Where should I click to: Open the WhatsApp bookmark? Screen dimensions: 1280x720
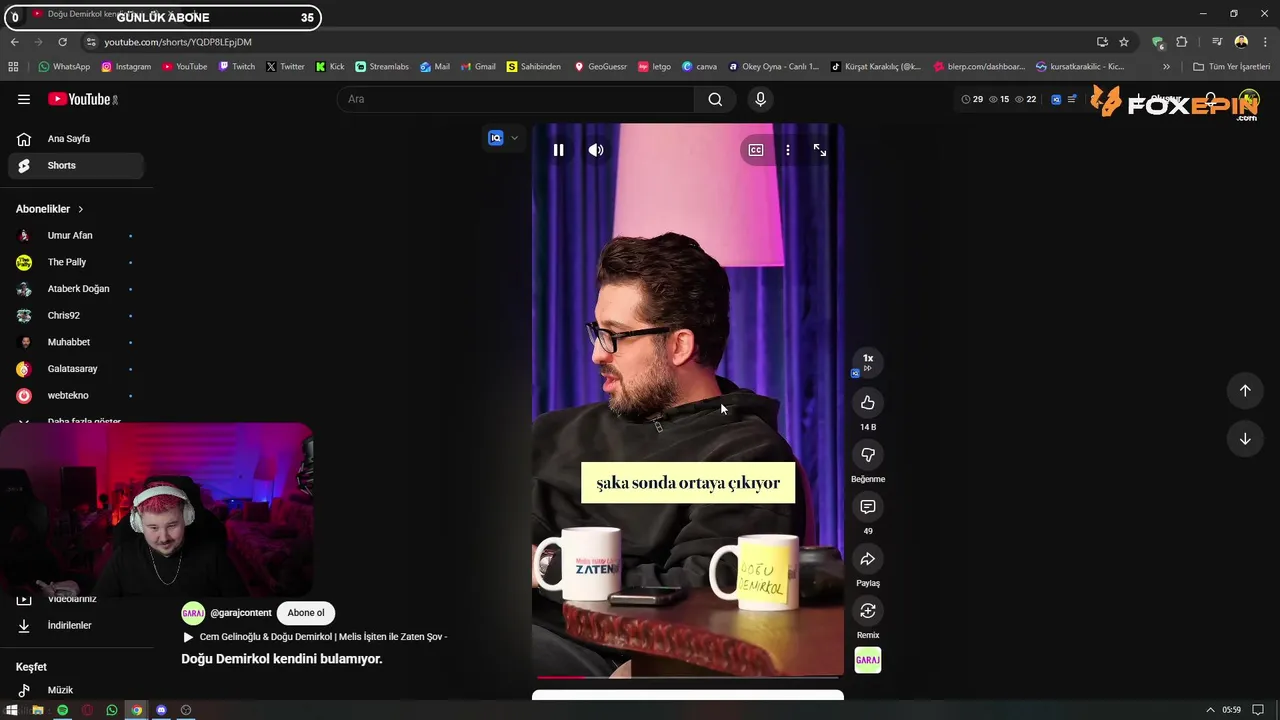[64, 67]
